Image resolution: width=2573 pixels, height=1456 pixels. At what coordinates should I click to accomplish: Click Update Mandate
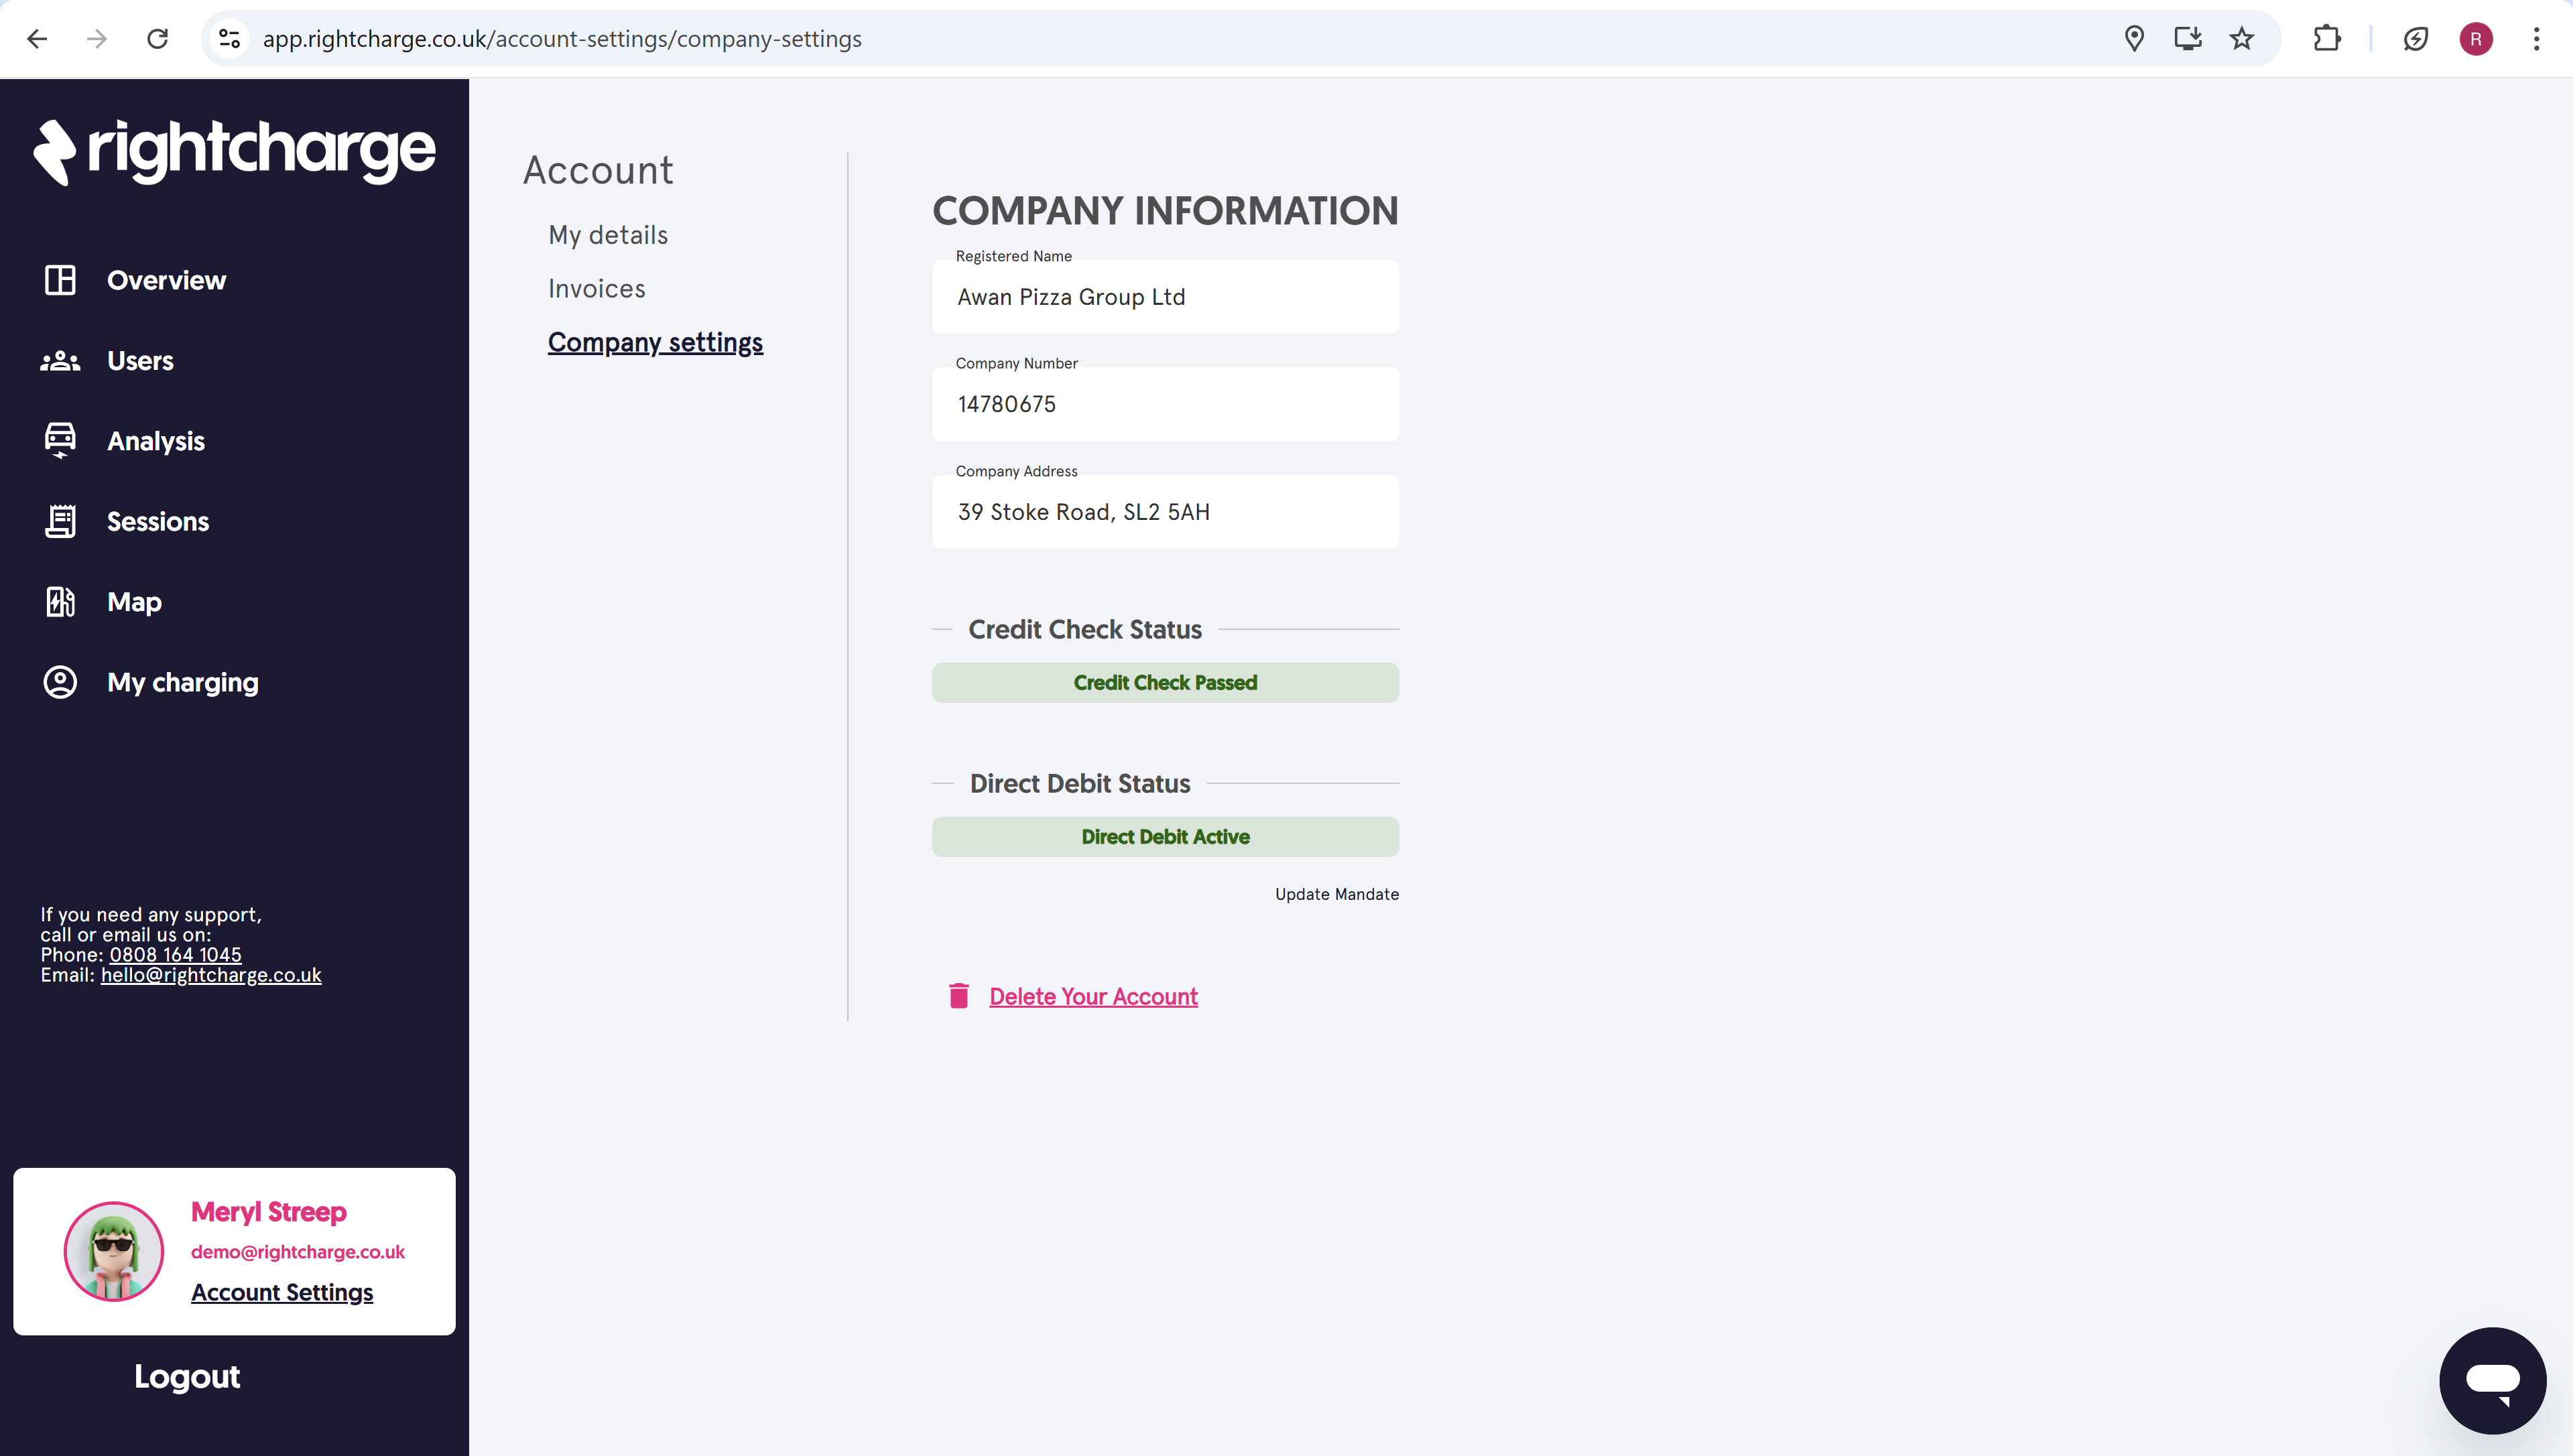tap(1337, 894)
